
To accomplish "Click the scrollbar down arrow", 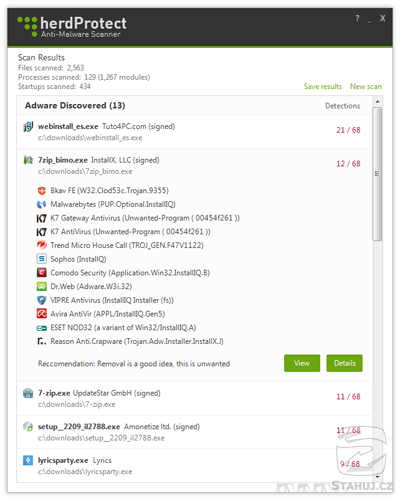I will coord(377,477).
